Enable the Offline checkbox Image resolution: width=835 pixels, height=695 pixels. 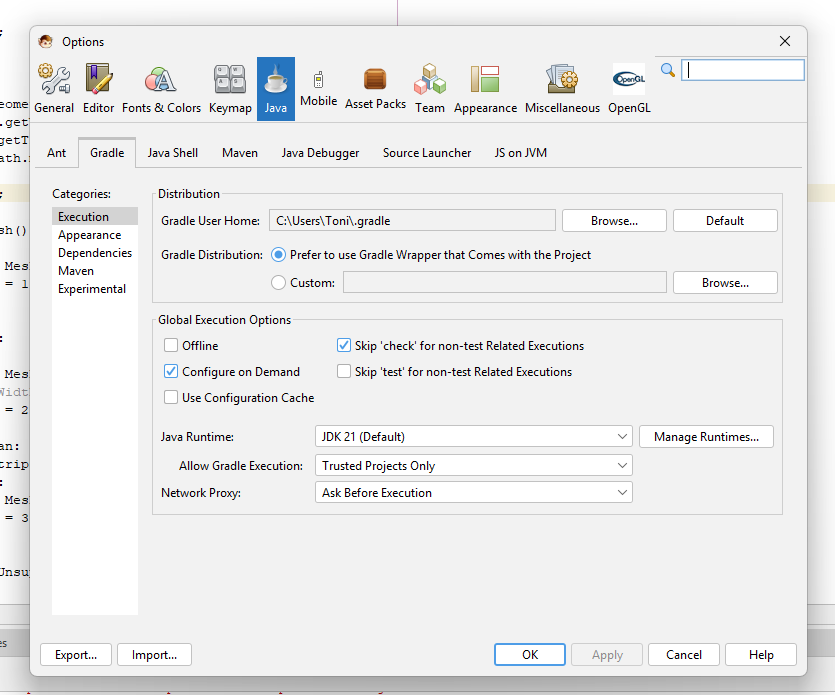coord(171,346)
